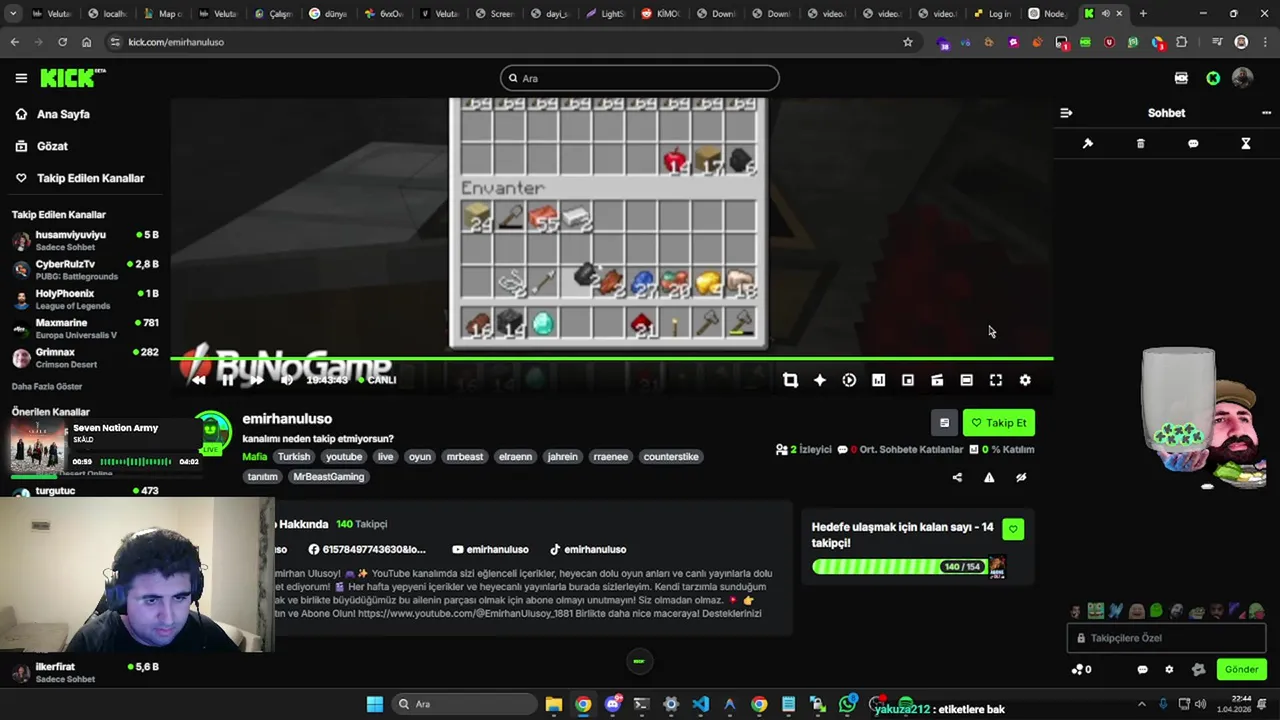The width and height of the screenshot is (1280, 720).
Task: Click the follower goal 140 / 154 bar
Action: pos(900,566)
